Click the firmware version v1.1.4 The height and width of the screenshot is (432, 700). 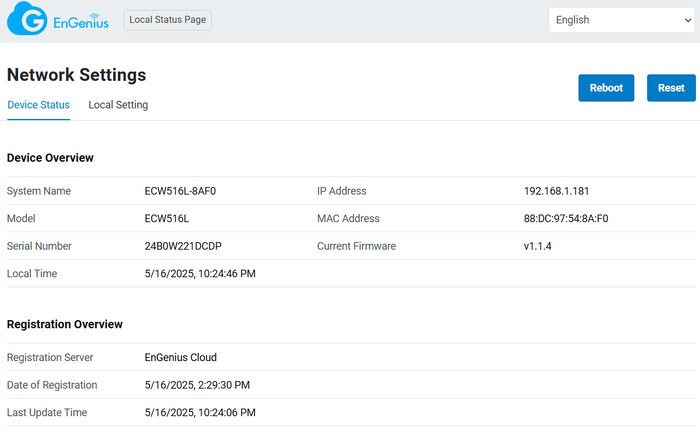[538, 246]
